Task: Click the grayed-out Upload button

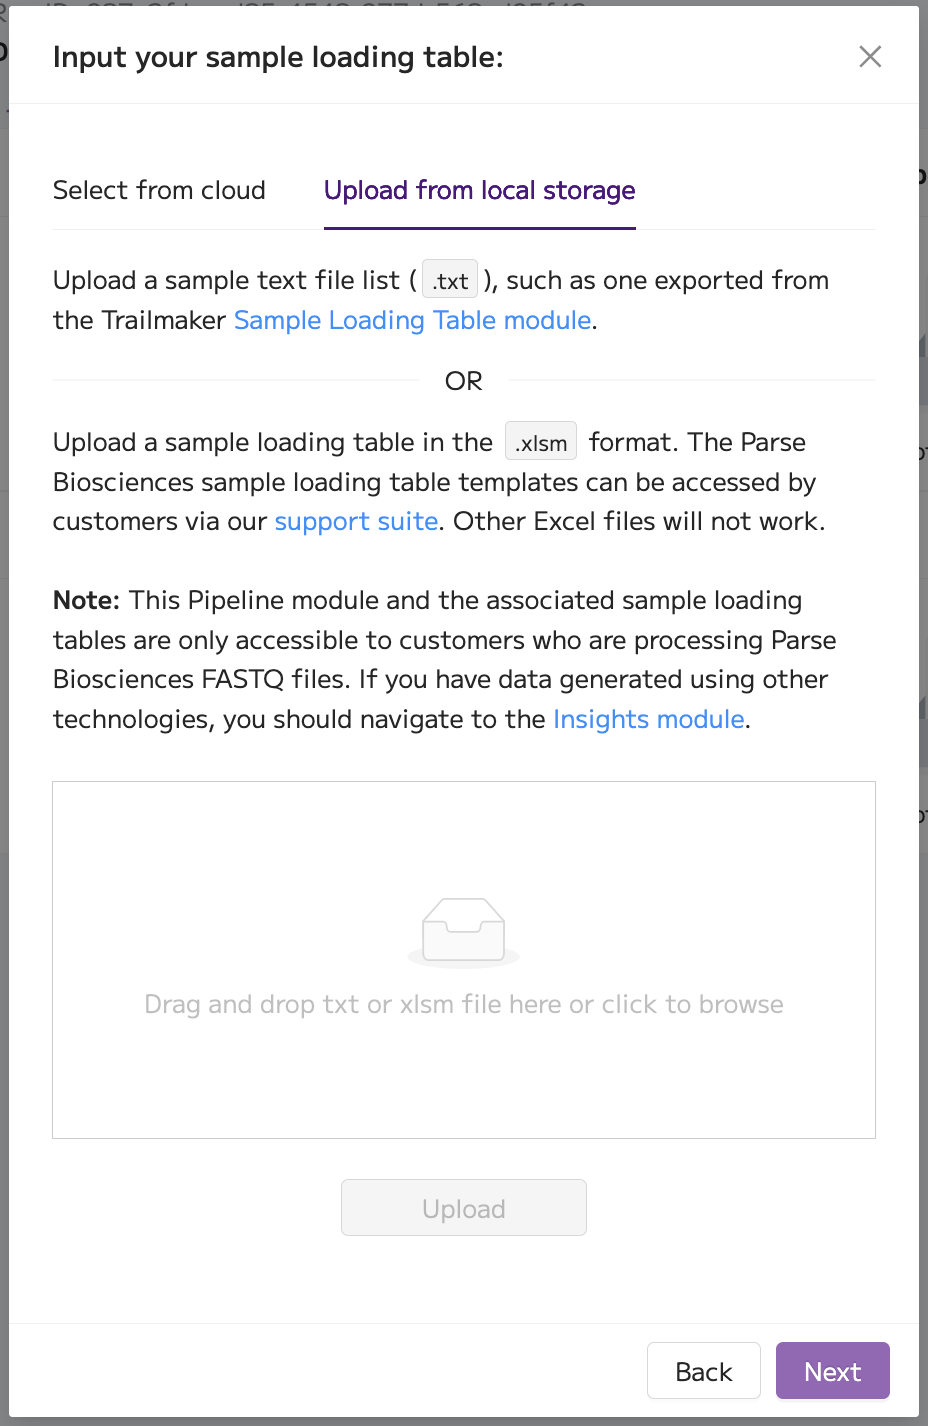Action: point(464,1208)
